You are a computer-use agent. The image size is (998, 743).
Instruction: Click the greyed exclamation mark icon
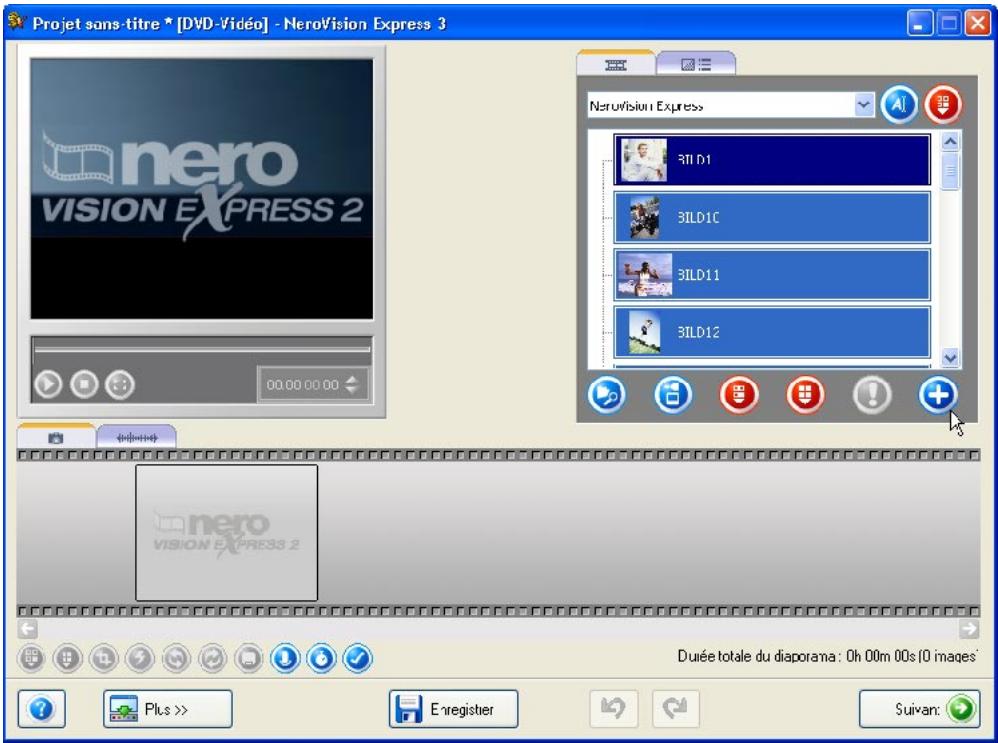click(872, 395)
